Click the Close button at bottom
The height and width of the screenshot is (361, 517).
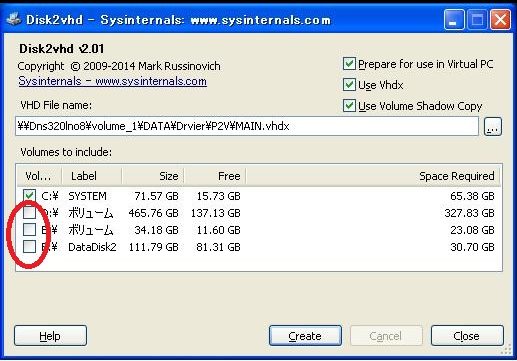pos(467,336)
